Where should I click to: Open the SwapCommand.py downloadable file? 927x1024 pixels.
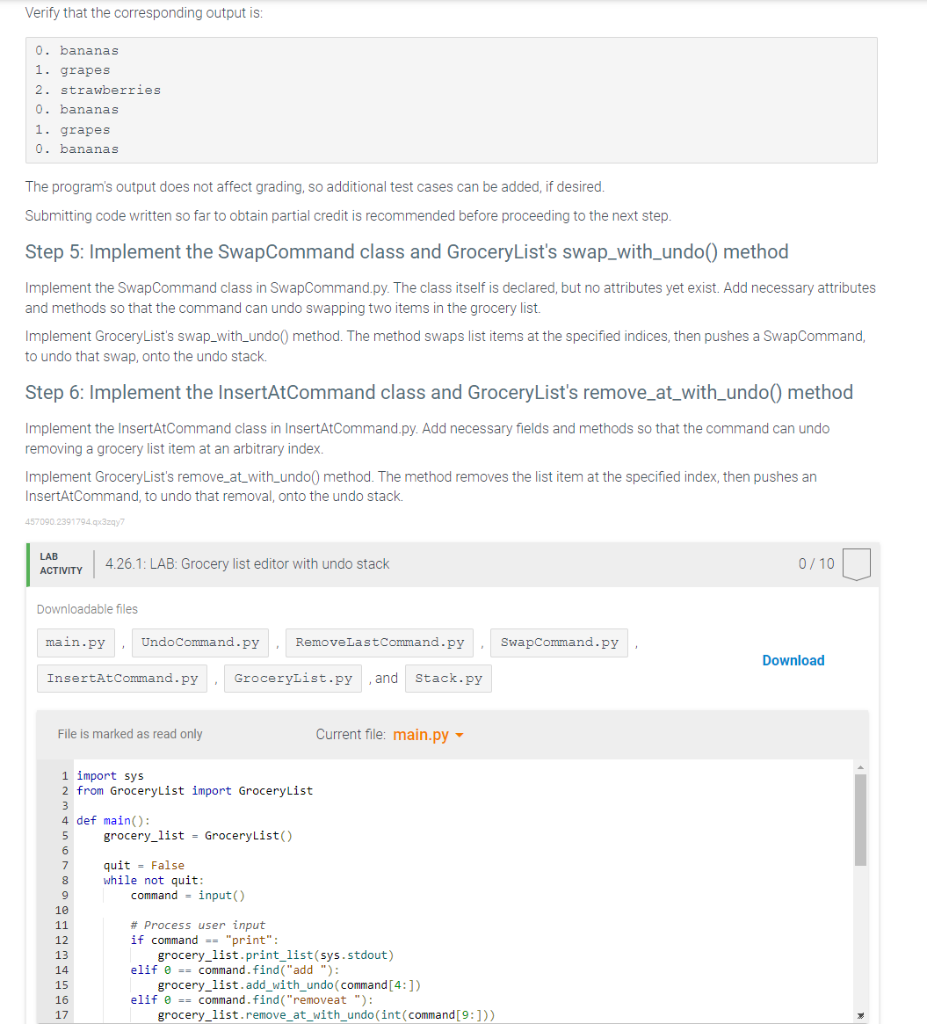[558, 643]
